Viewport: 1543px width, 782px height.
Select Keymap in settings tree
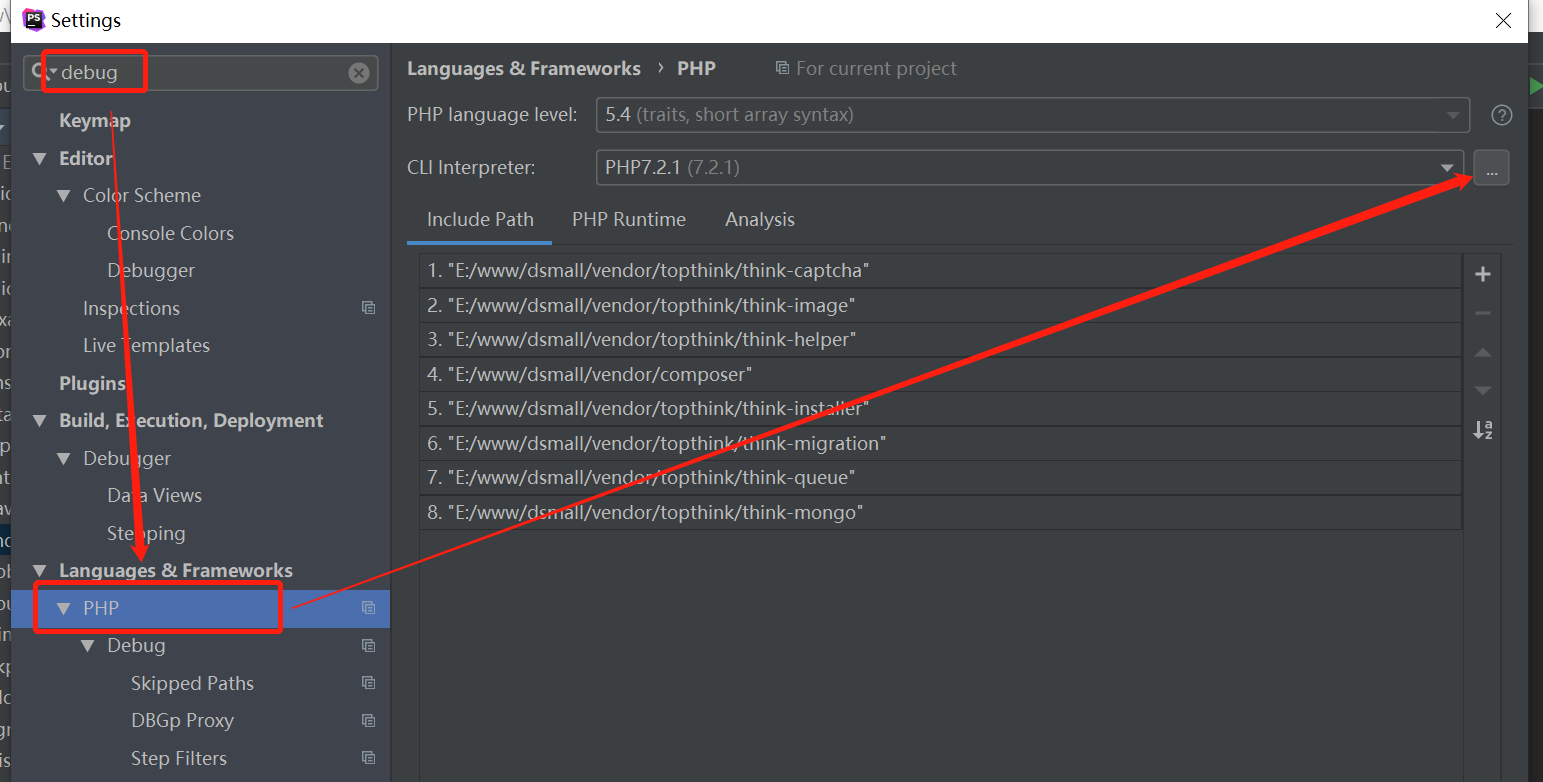(x=95, y=120)
